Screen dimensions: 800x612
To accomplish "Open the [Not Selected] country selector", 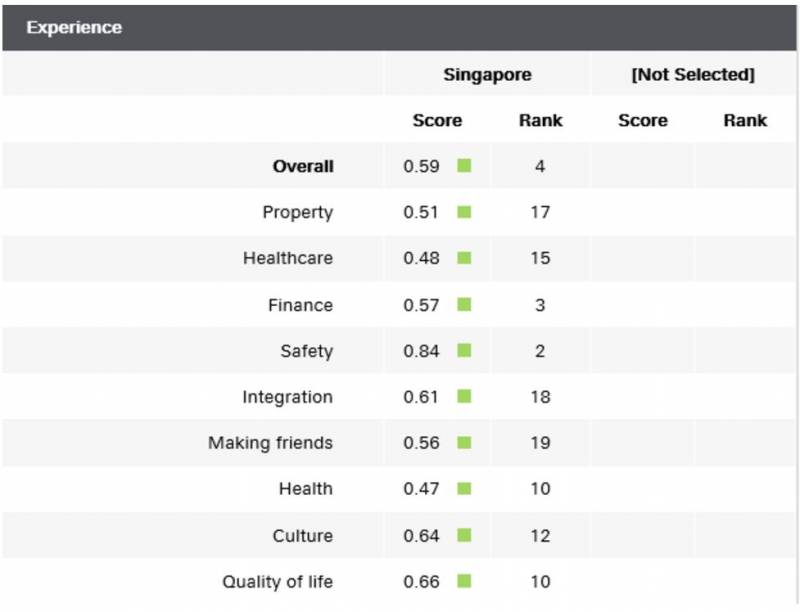I will (693, 75).
